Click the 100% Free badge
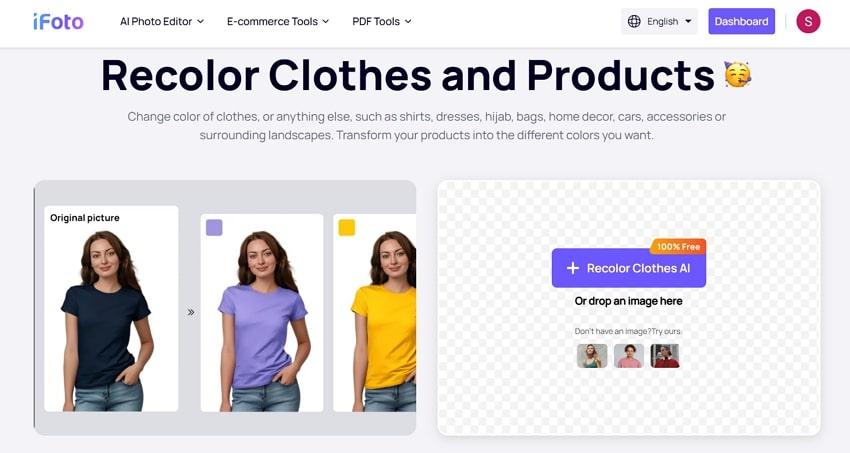Viewport: 850px width, 453px height. (678, 247)
